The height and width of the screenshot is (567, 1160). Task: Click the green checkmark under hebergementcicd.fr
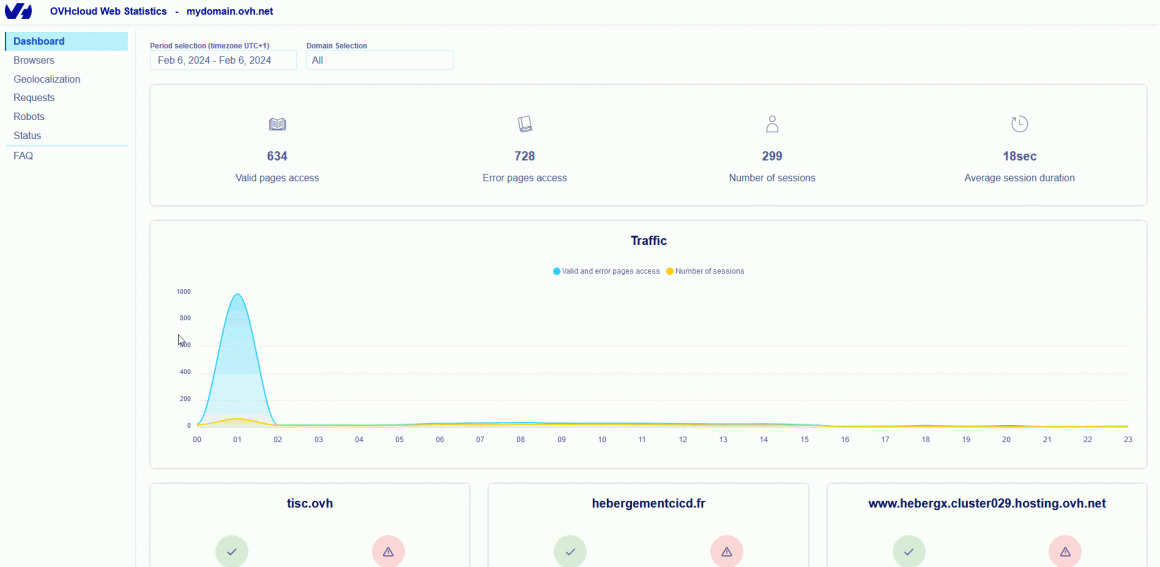tap(570, 551)
